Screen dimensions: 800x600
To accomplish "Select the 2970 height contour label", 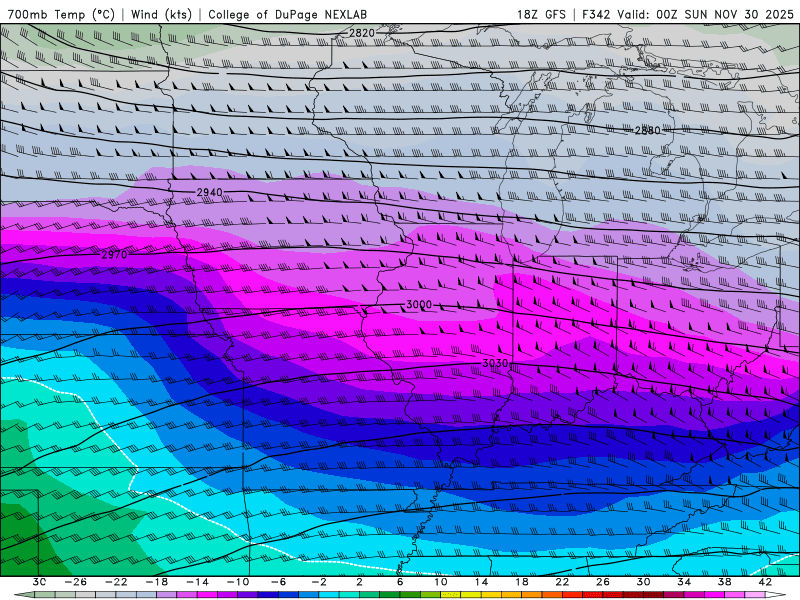I will click(114, 255).
